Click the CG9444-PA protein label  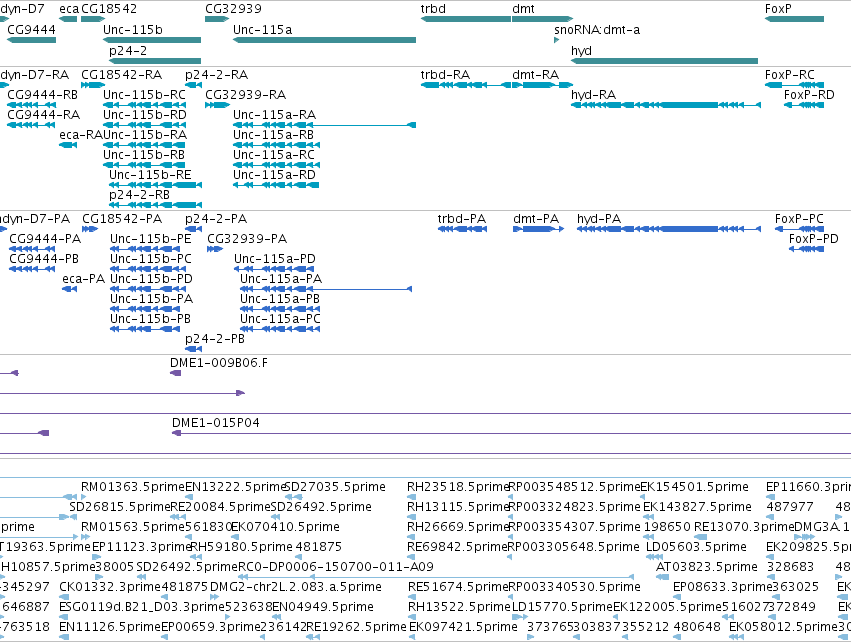[45, 239]
